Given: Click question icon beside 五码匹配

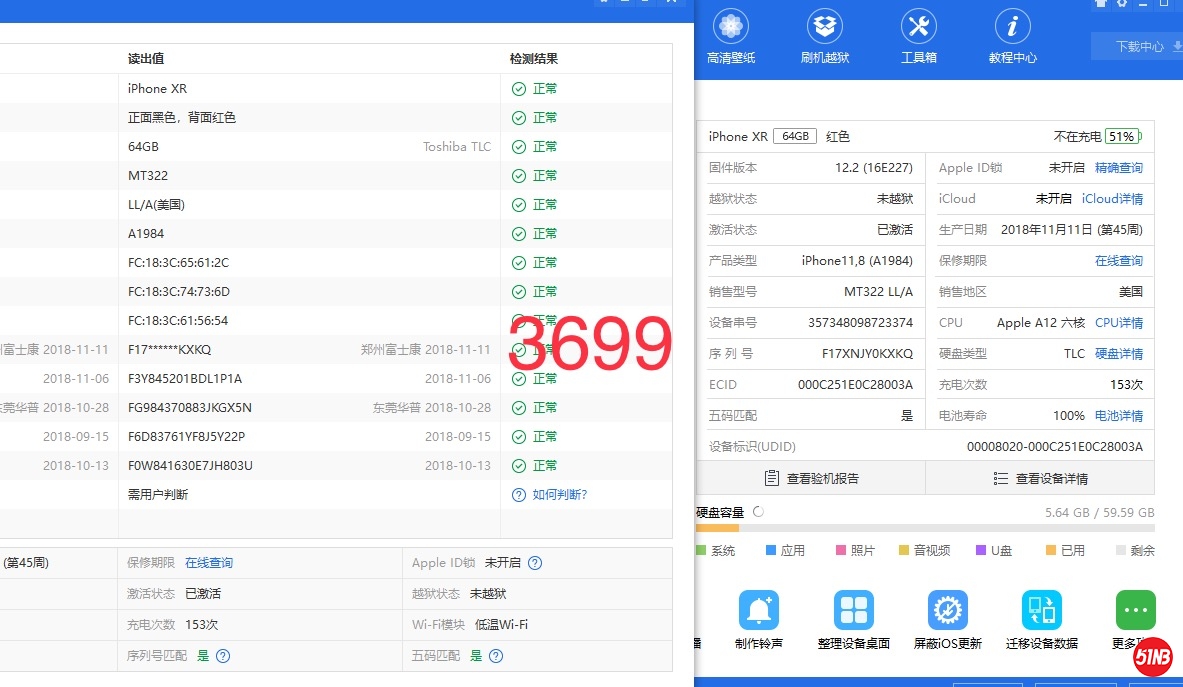Looking at the screenshot, I should point(496,656).
